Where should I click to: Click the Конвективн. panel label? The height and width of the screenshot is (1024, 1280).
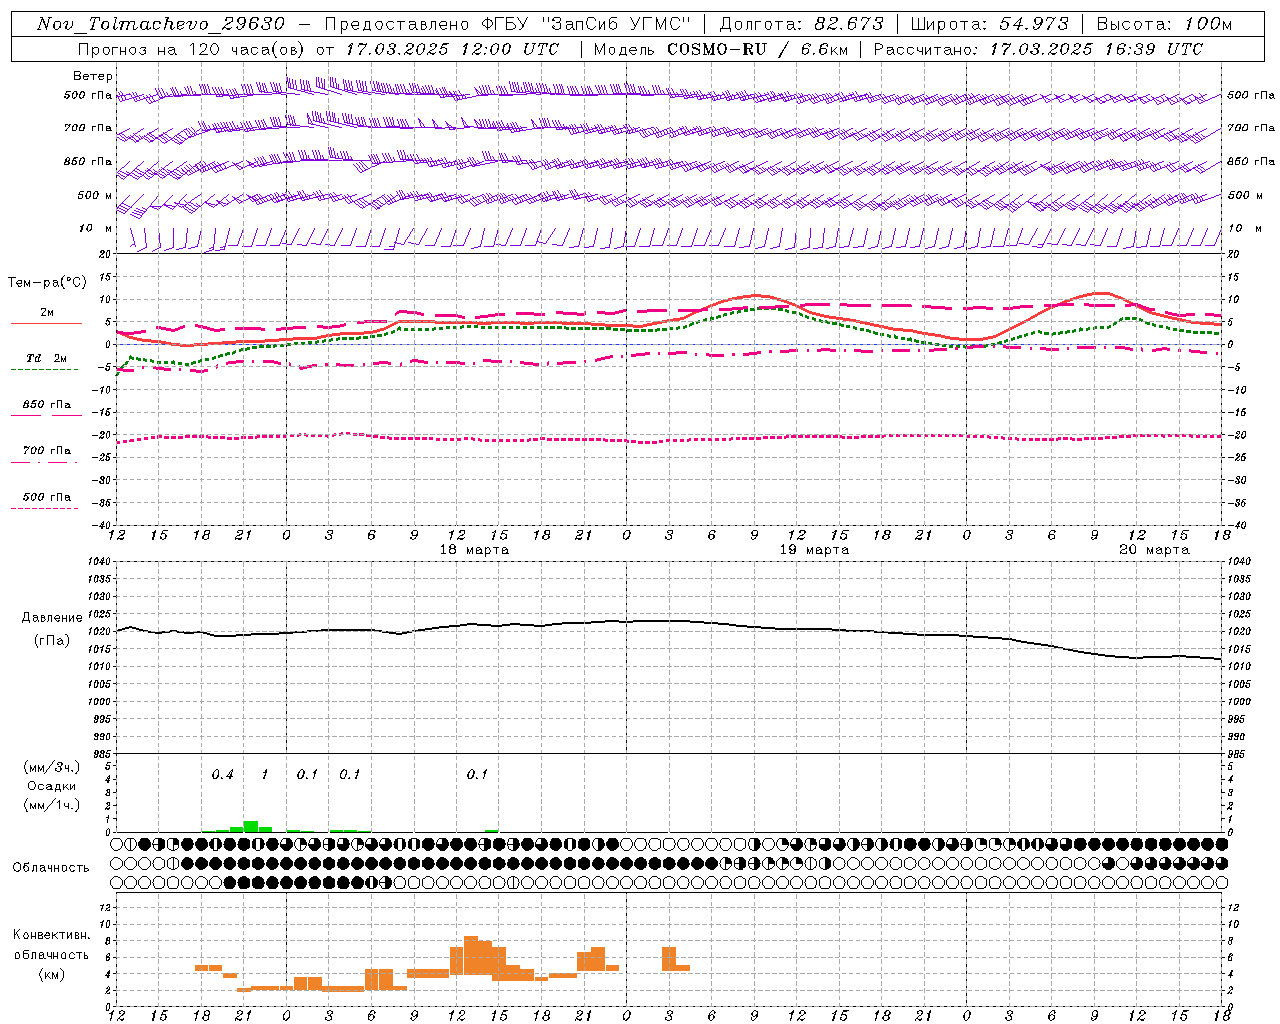pos(51,935)
